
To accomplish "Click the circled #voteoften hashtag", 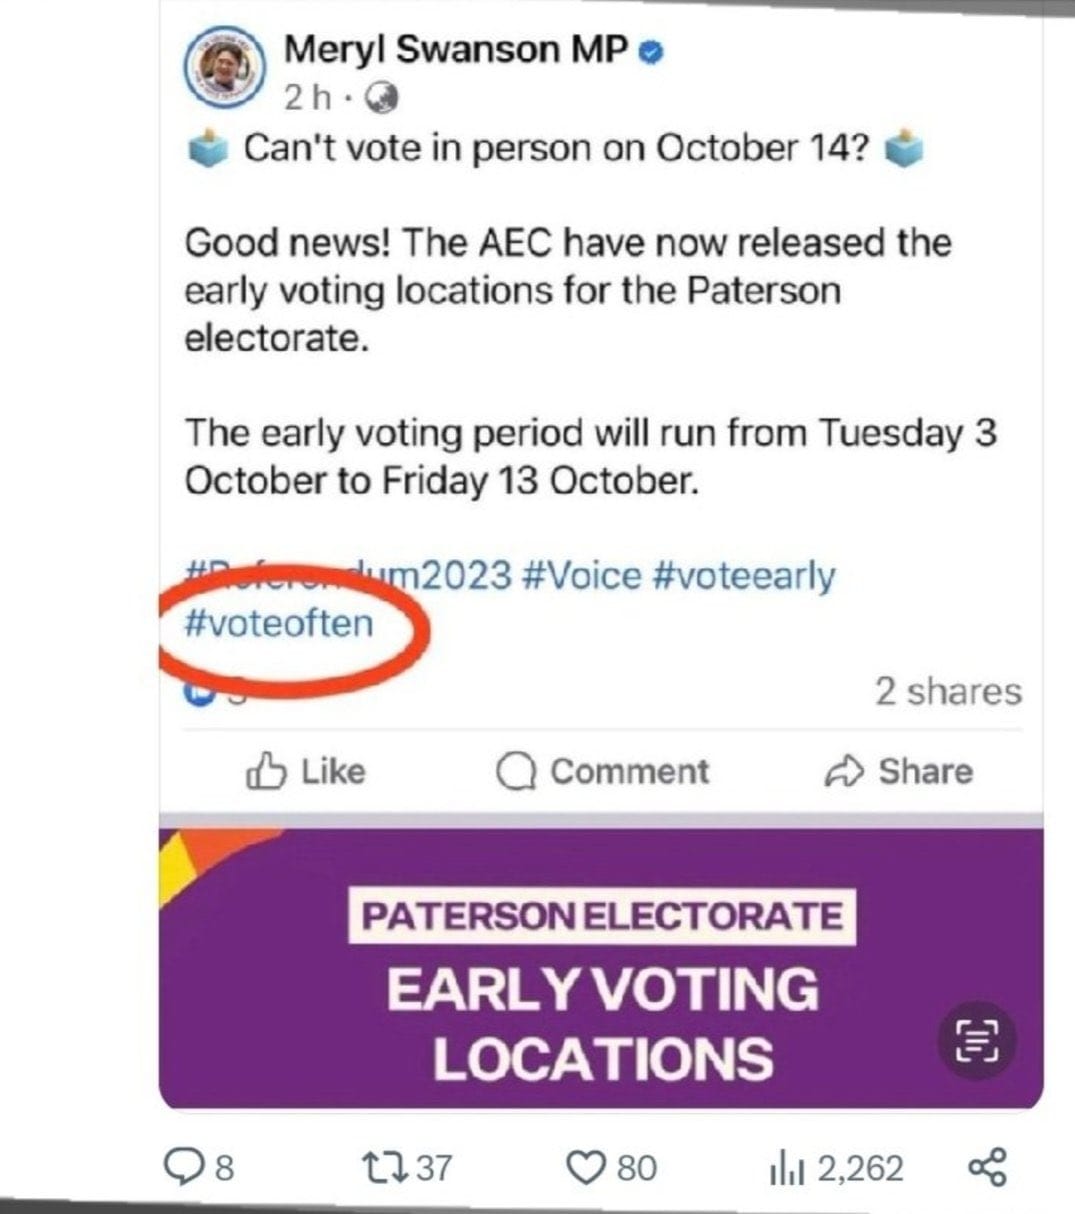I will [279, 623].
